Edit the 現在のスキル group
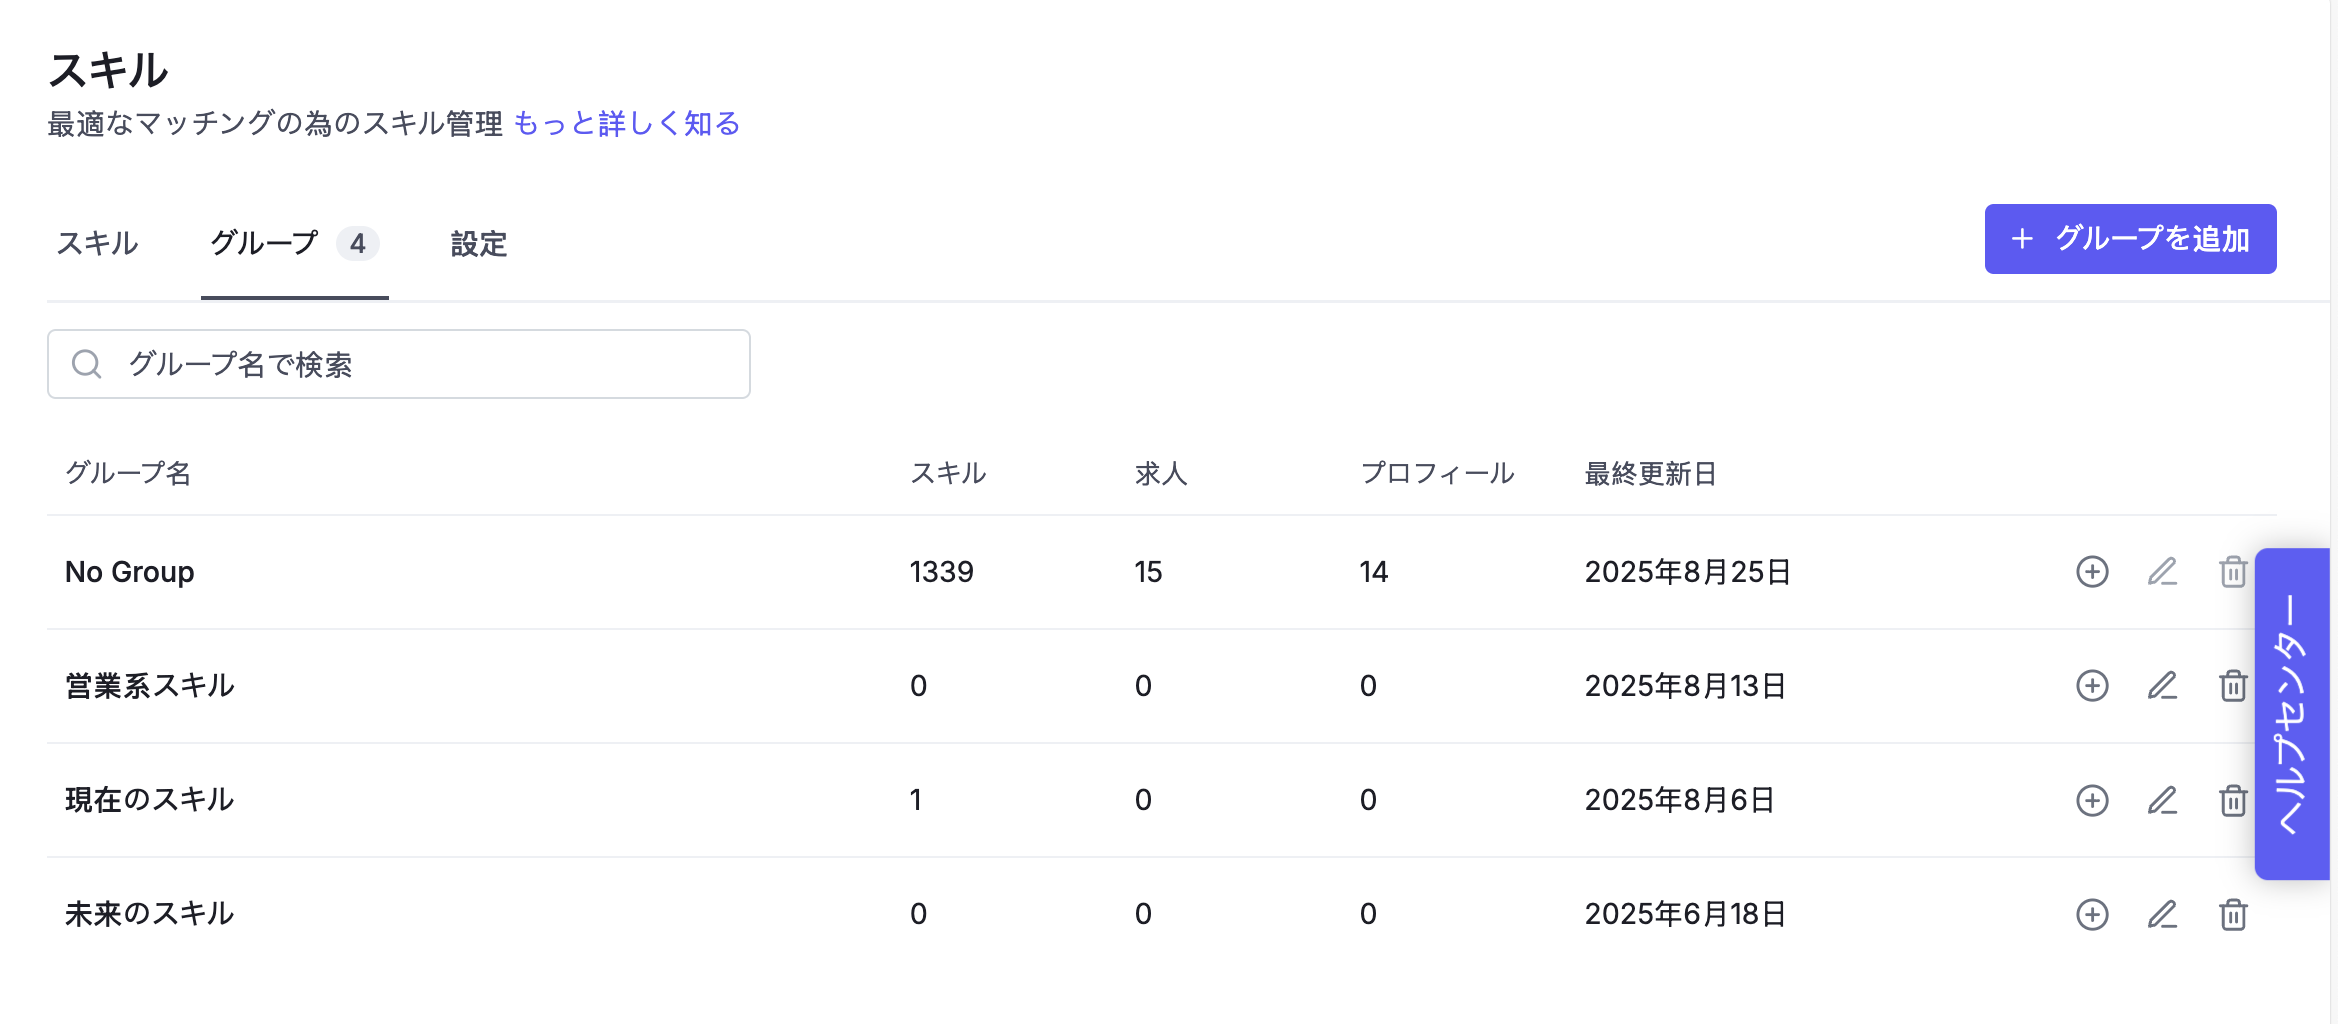 [2162, 800]
